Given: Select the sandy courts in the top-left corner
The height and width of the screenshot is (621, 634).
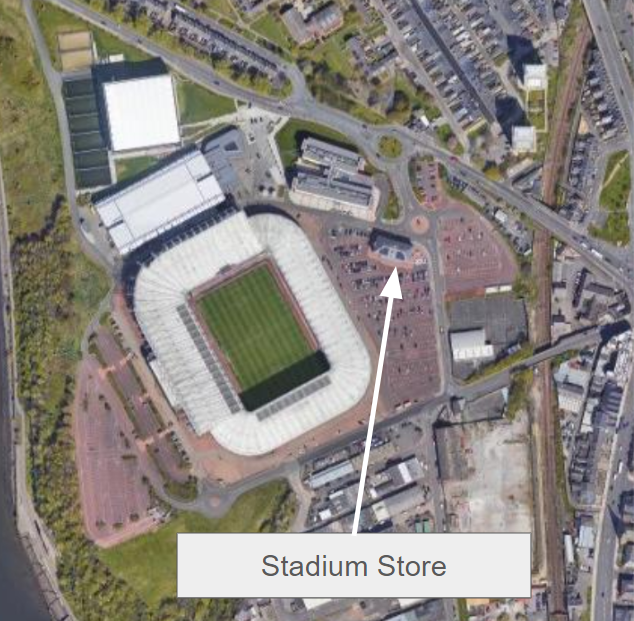Looking at the screenshot, I should pos(75,50).
